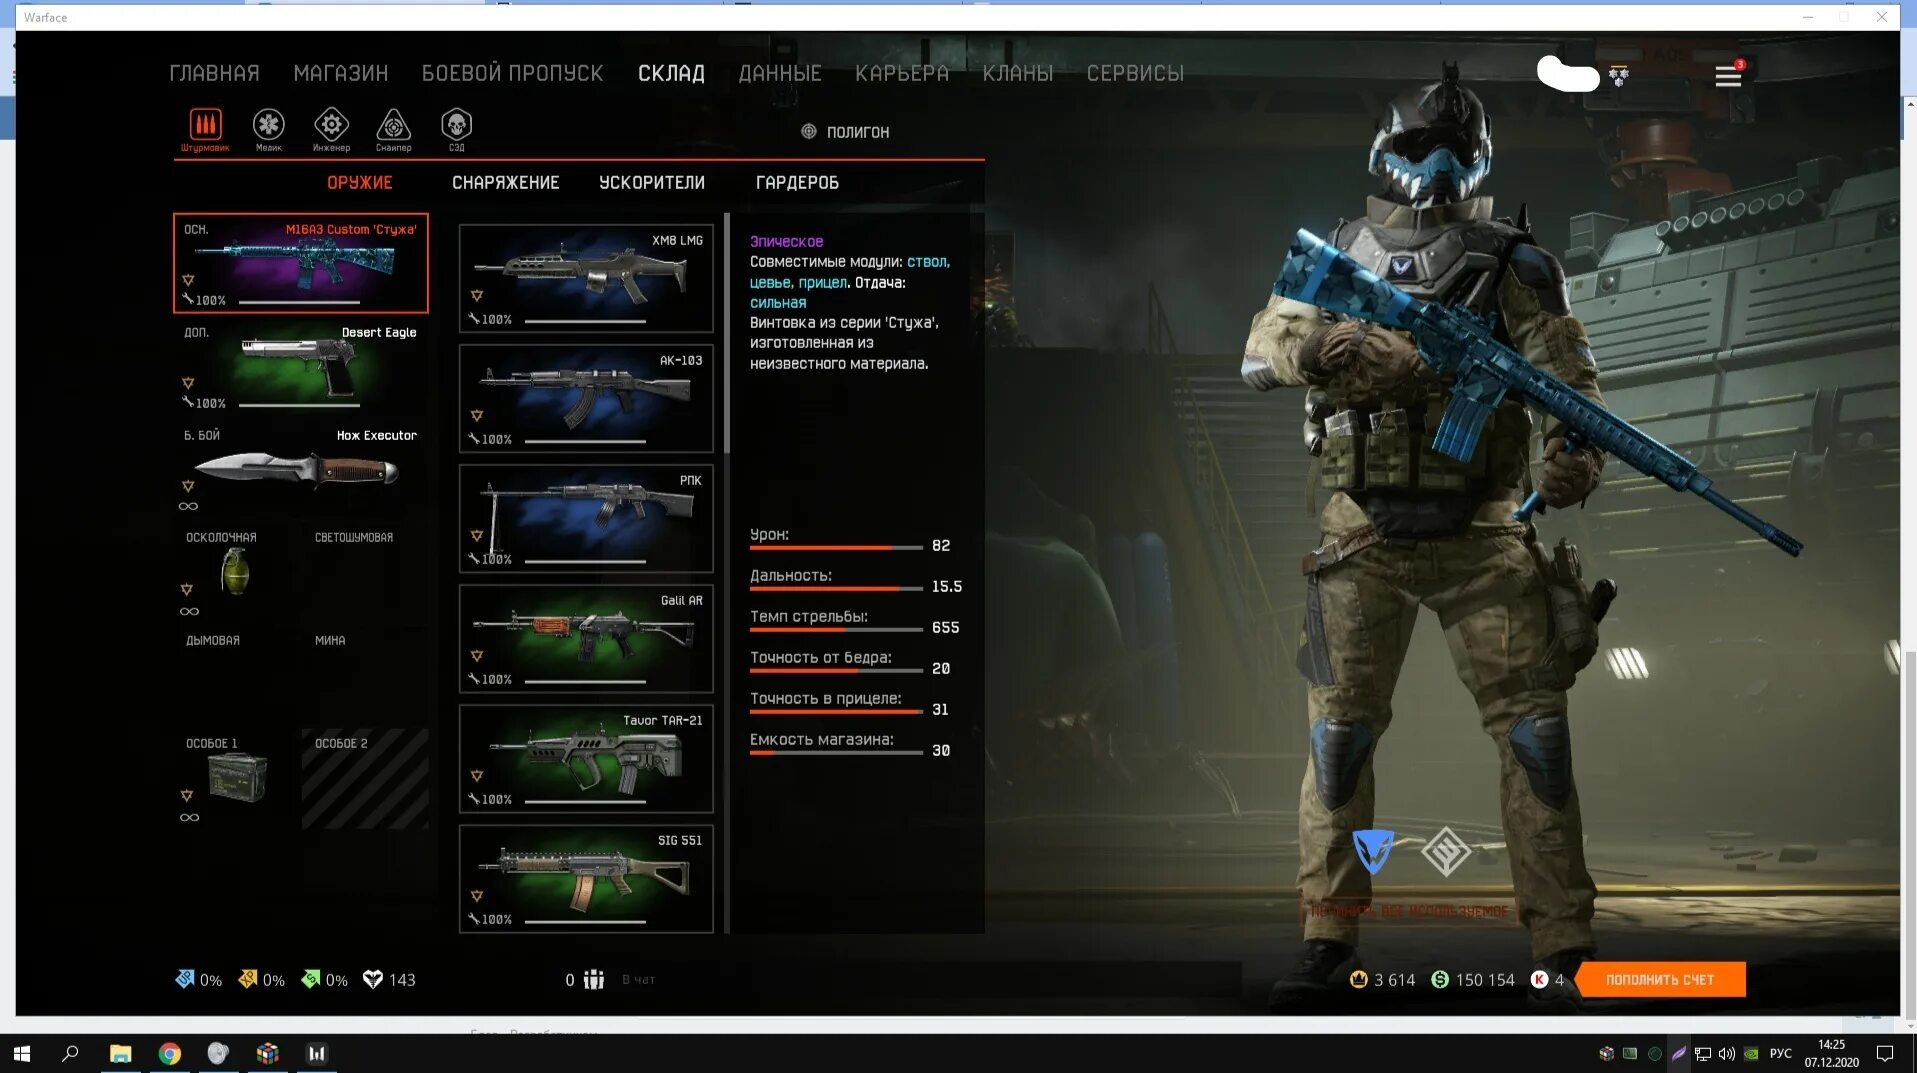Click the ПОПОЛНИТЬ СЧЕТ button
The width and height of the screenshot is (1917, 1073).
(1660, 980)
